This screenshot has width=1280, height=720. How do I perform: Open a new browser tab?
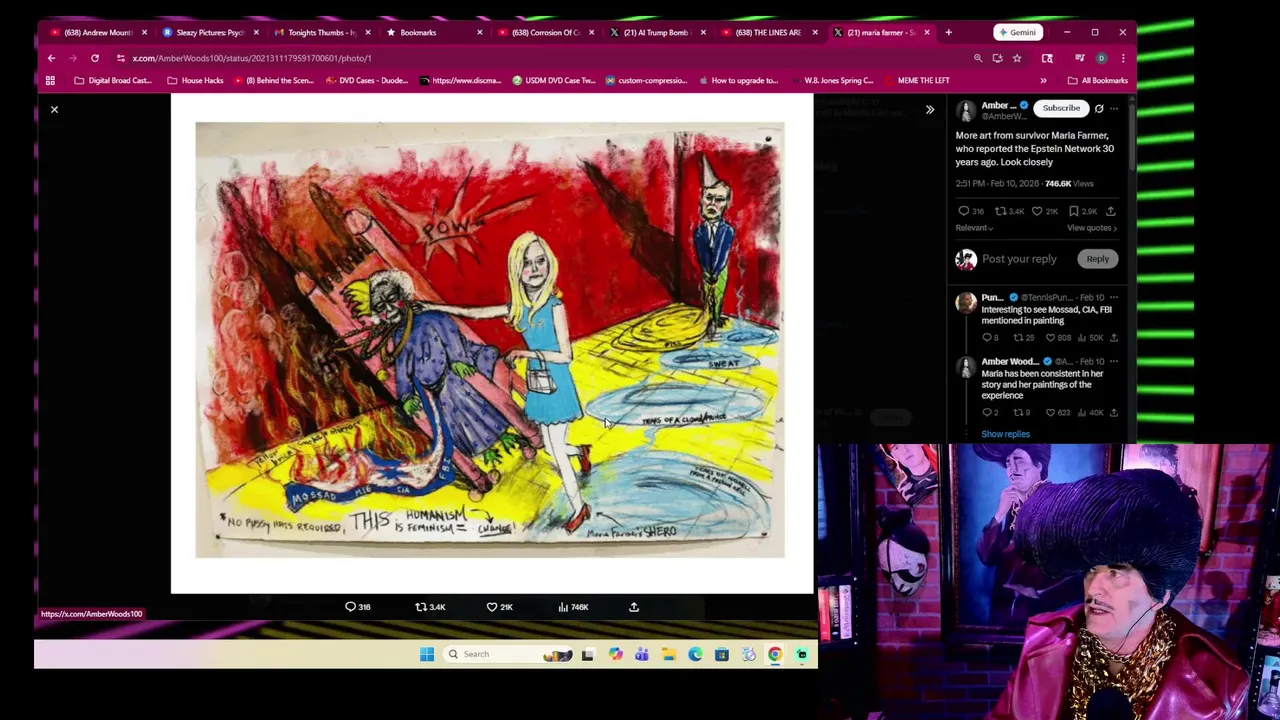tap(948, 33)
